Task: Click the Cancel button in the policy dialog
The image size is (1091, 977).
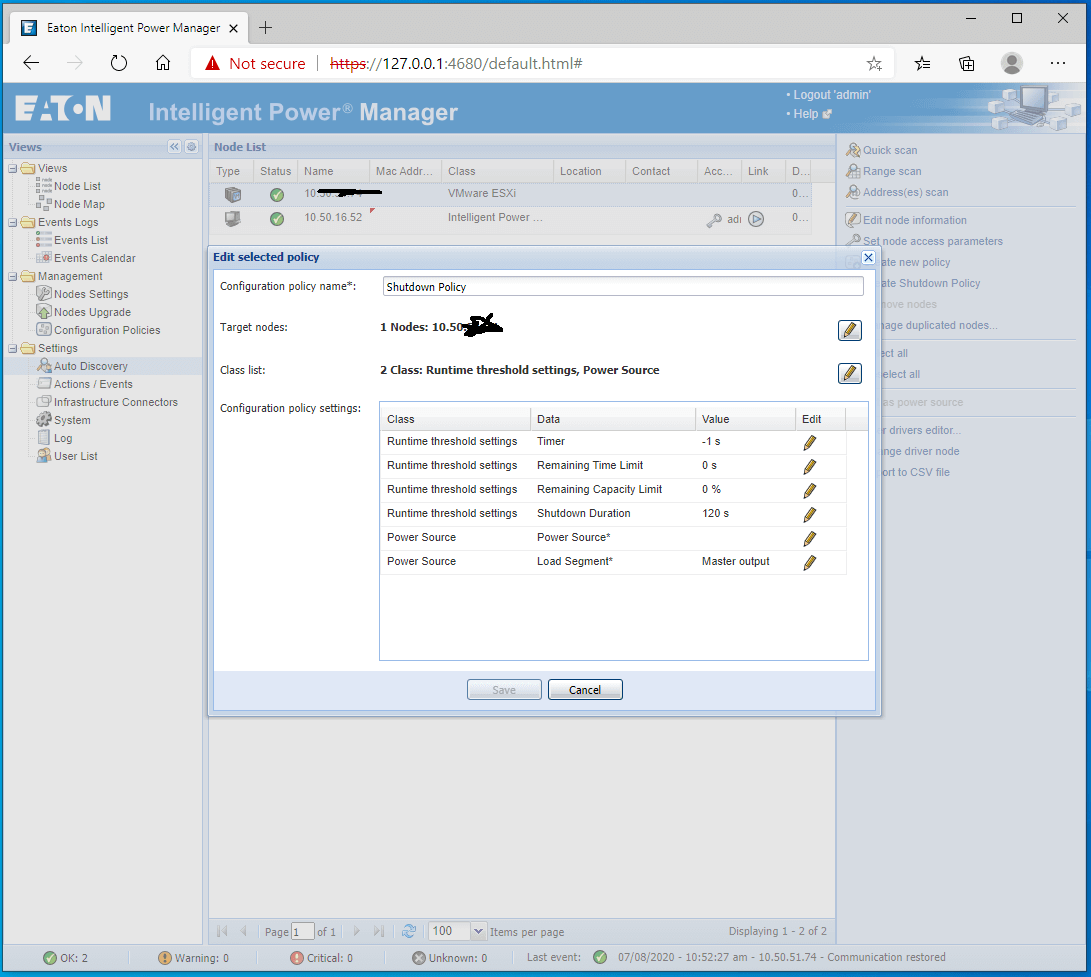Action: [585, 689]
